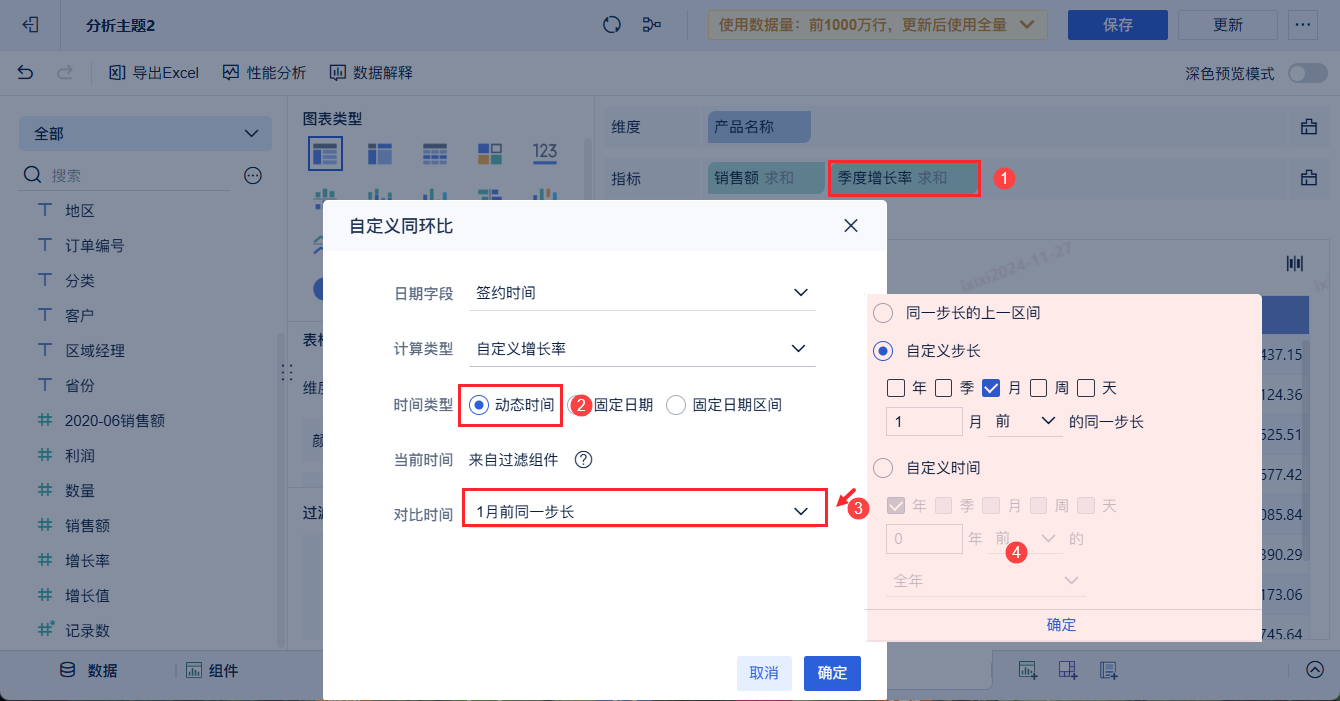Uncheck the 月 checkbox under 自定义步长

pos(992,388)
